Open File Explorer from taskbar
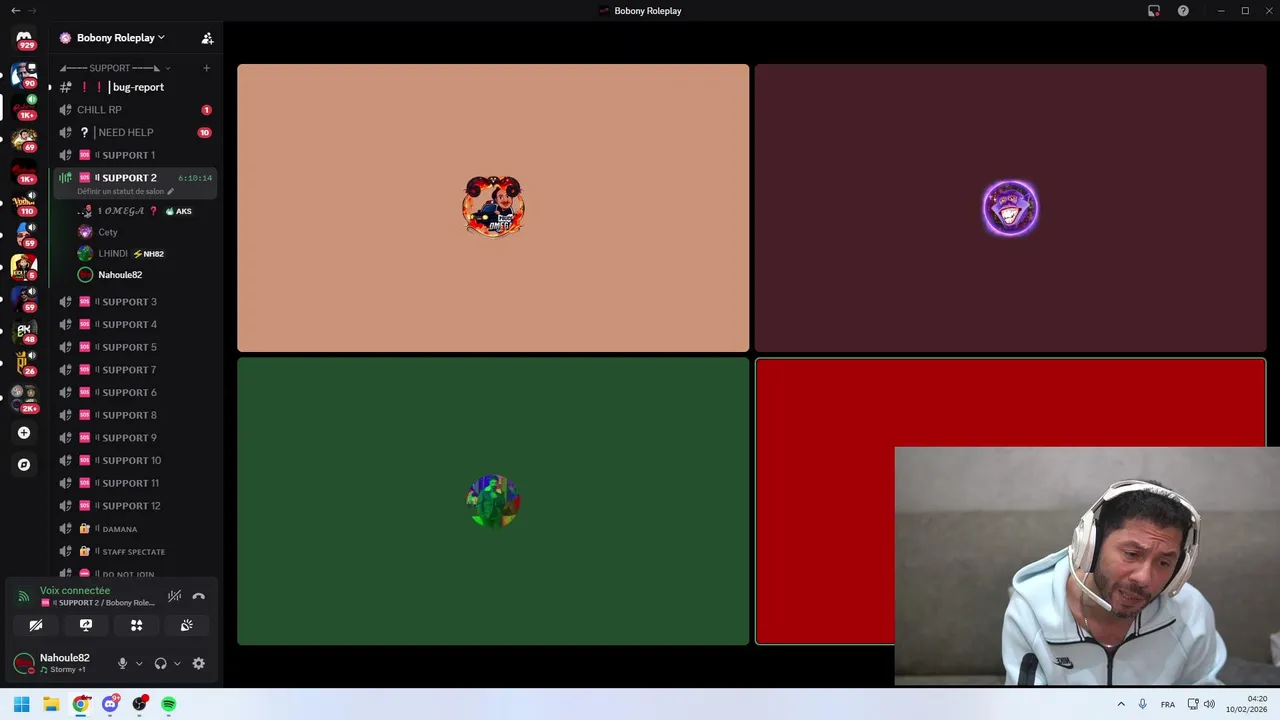 pos(51,704)
